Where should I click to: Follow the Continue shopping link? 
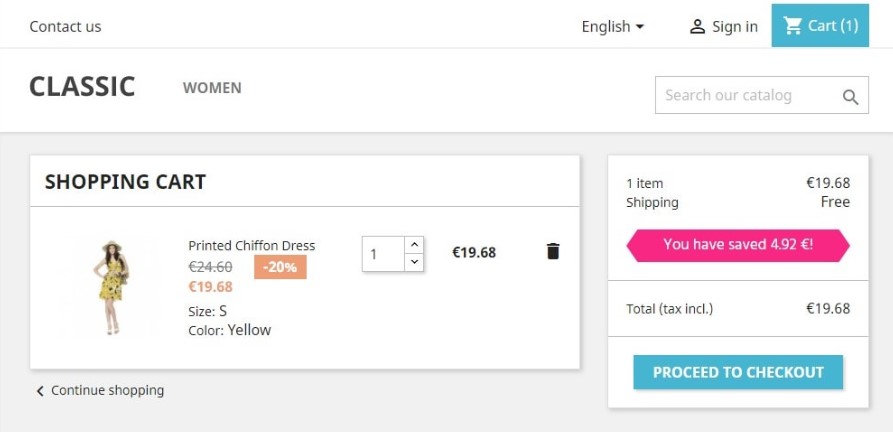(107, 391)
